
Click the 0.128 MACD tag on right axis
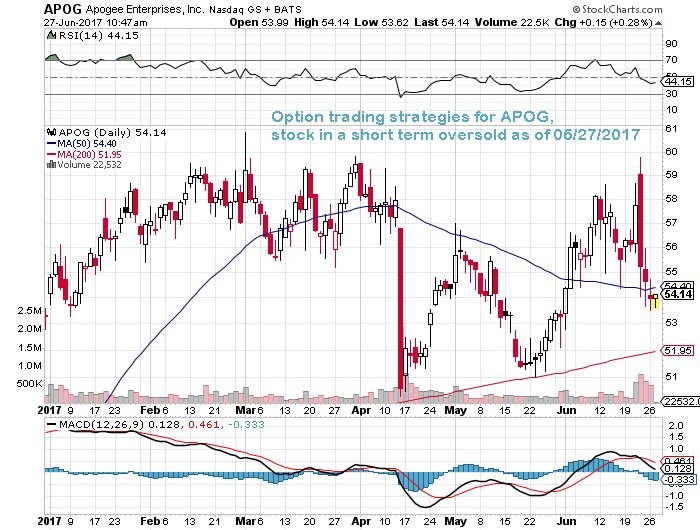[x=678, y=468]
